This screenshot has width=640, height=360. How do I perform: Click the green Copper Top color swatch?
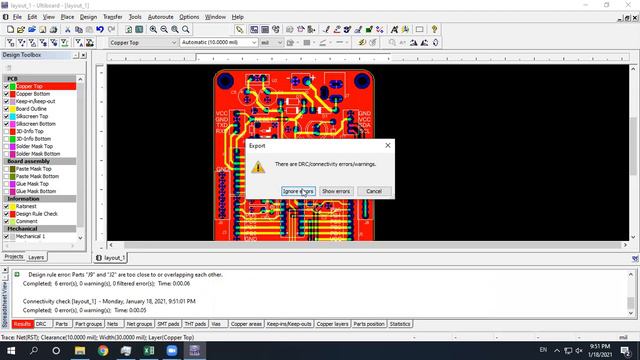(x=13, y=87)
